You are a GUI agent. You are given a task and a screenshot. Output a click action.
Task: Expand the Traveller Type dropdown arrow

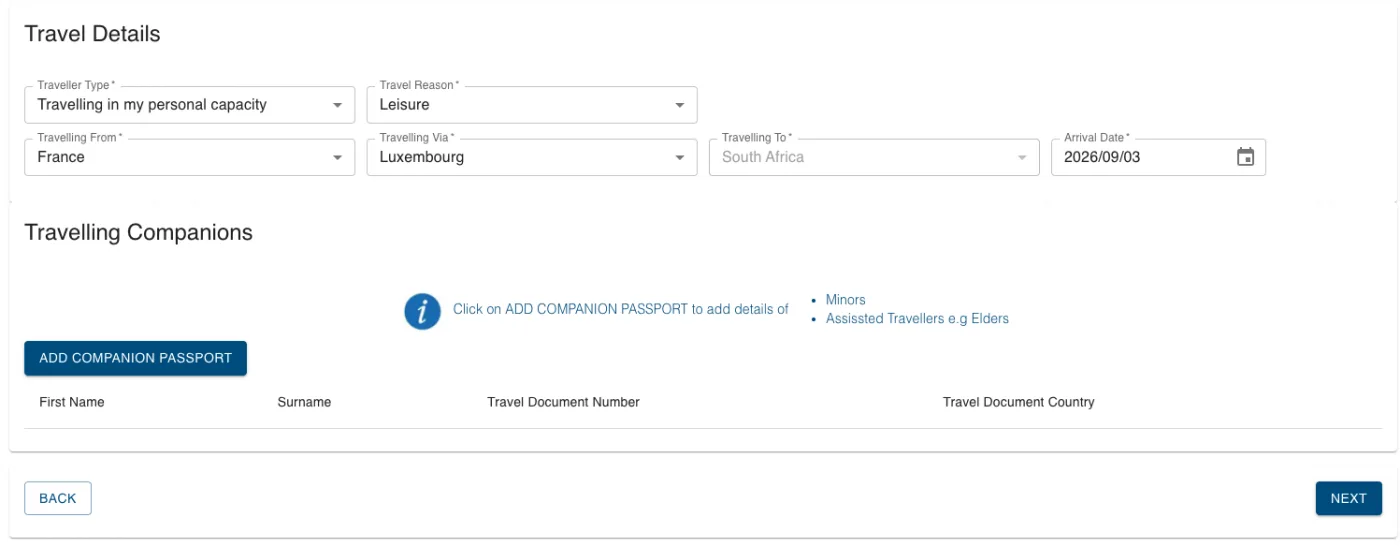[x=337, y=105]
